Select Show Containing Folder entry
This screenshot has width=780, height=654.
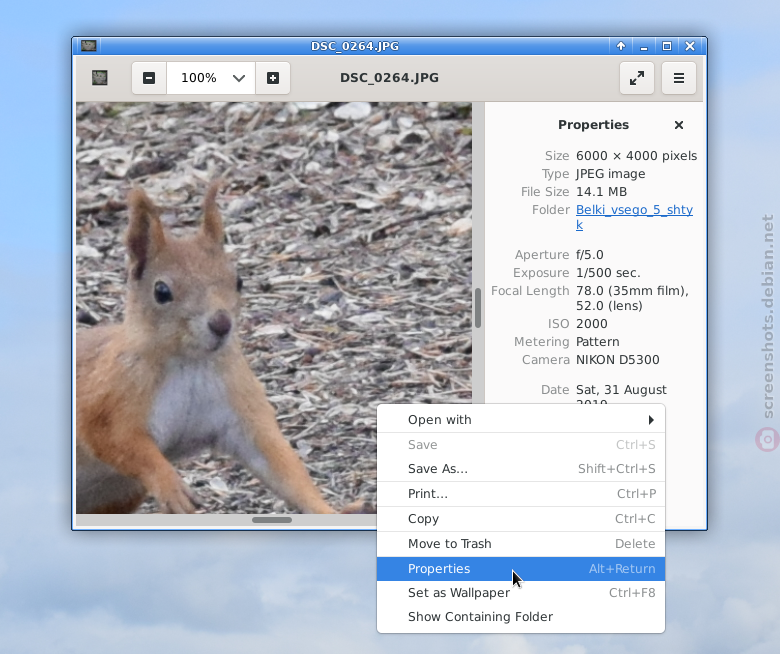point(521,617)
